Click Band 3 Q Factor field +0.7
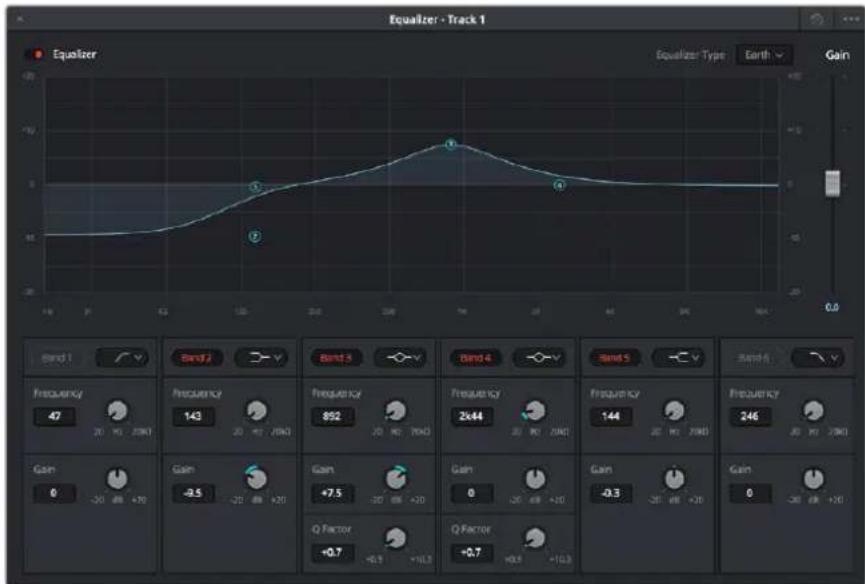Screen dimensions: 865x584 coord(332,553)
